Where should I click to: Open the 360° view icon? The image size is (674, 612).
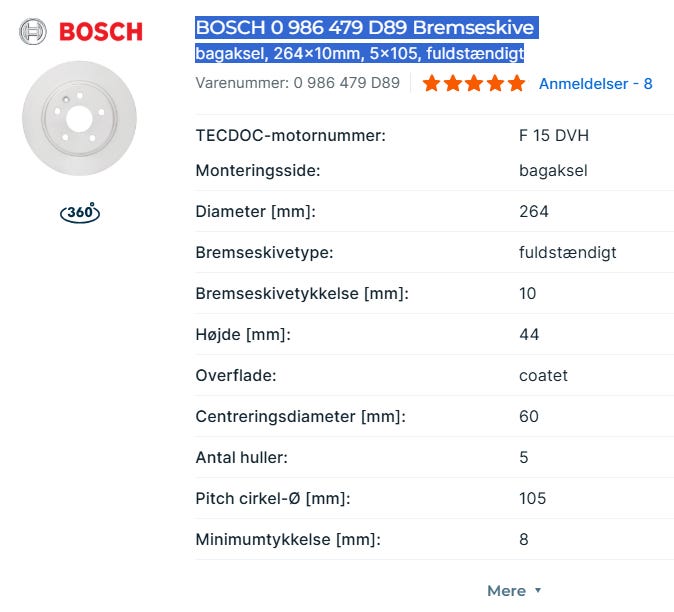(80, 212)
